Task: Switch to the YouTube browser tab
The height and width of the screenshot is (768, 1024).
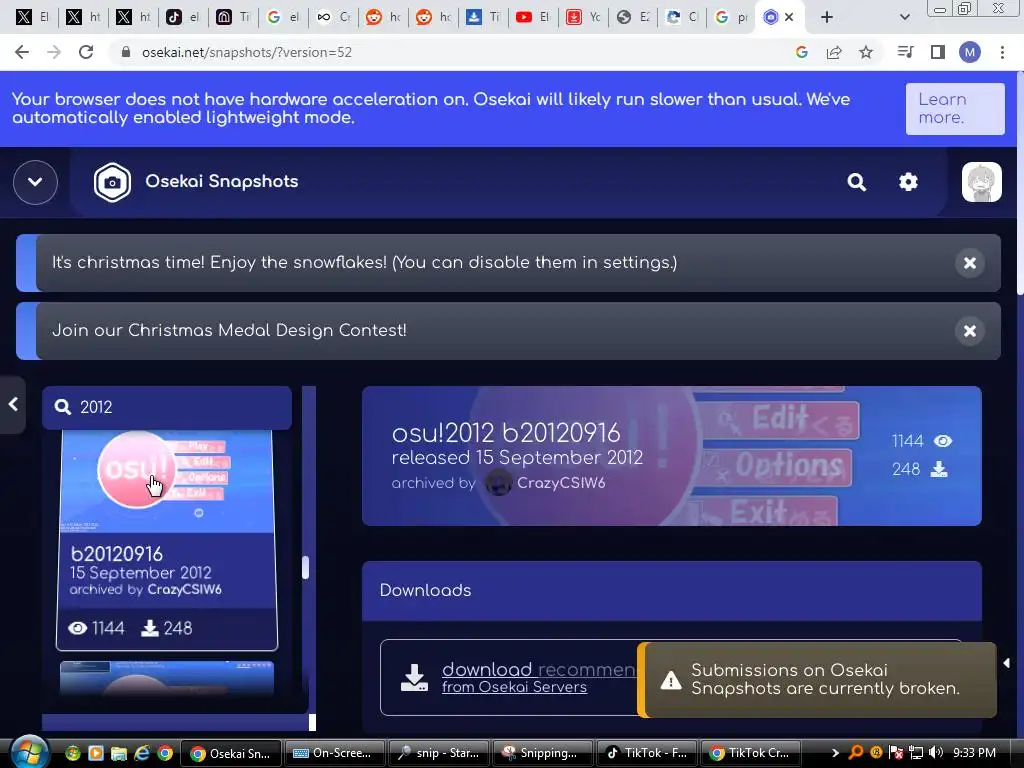Action: (534, 17)
